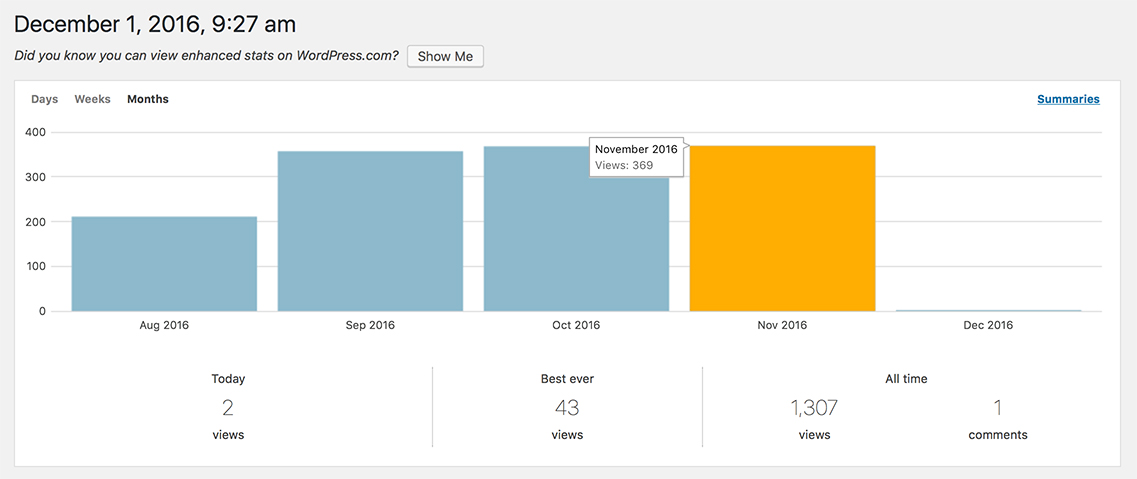This screenshot has width=1137, height=479.
Task: Click the Sep 2016 blue bar
Action: tap(371, 231)
